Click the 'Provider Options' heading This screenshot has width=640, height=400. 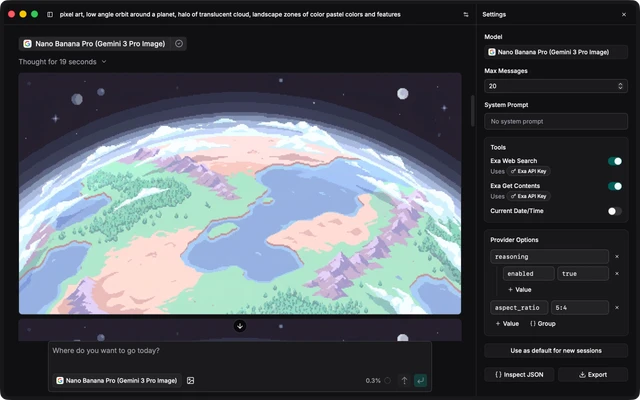pos(514,240)
